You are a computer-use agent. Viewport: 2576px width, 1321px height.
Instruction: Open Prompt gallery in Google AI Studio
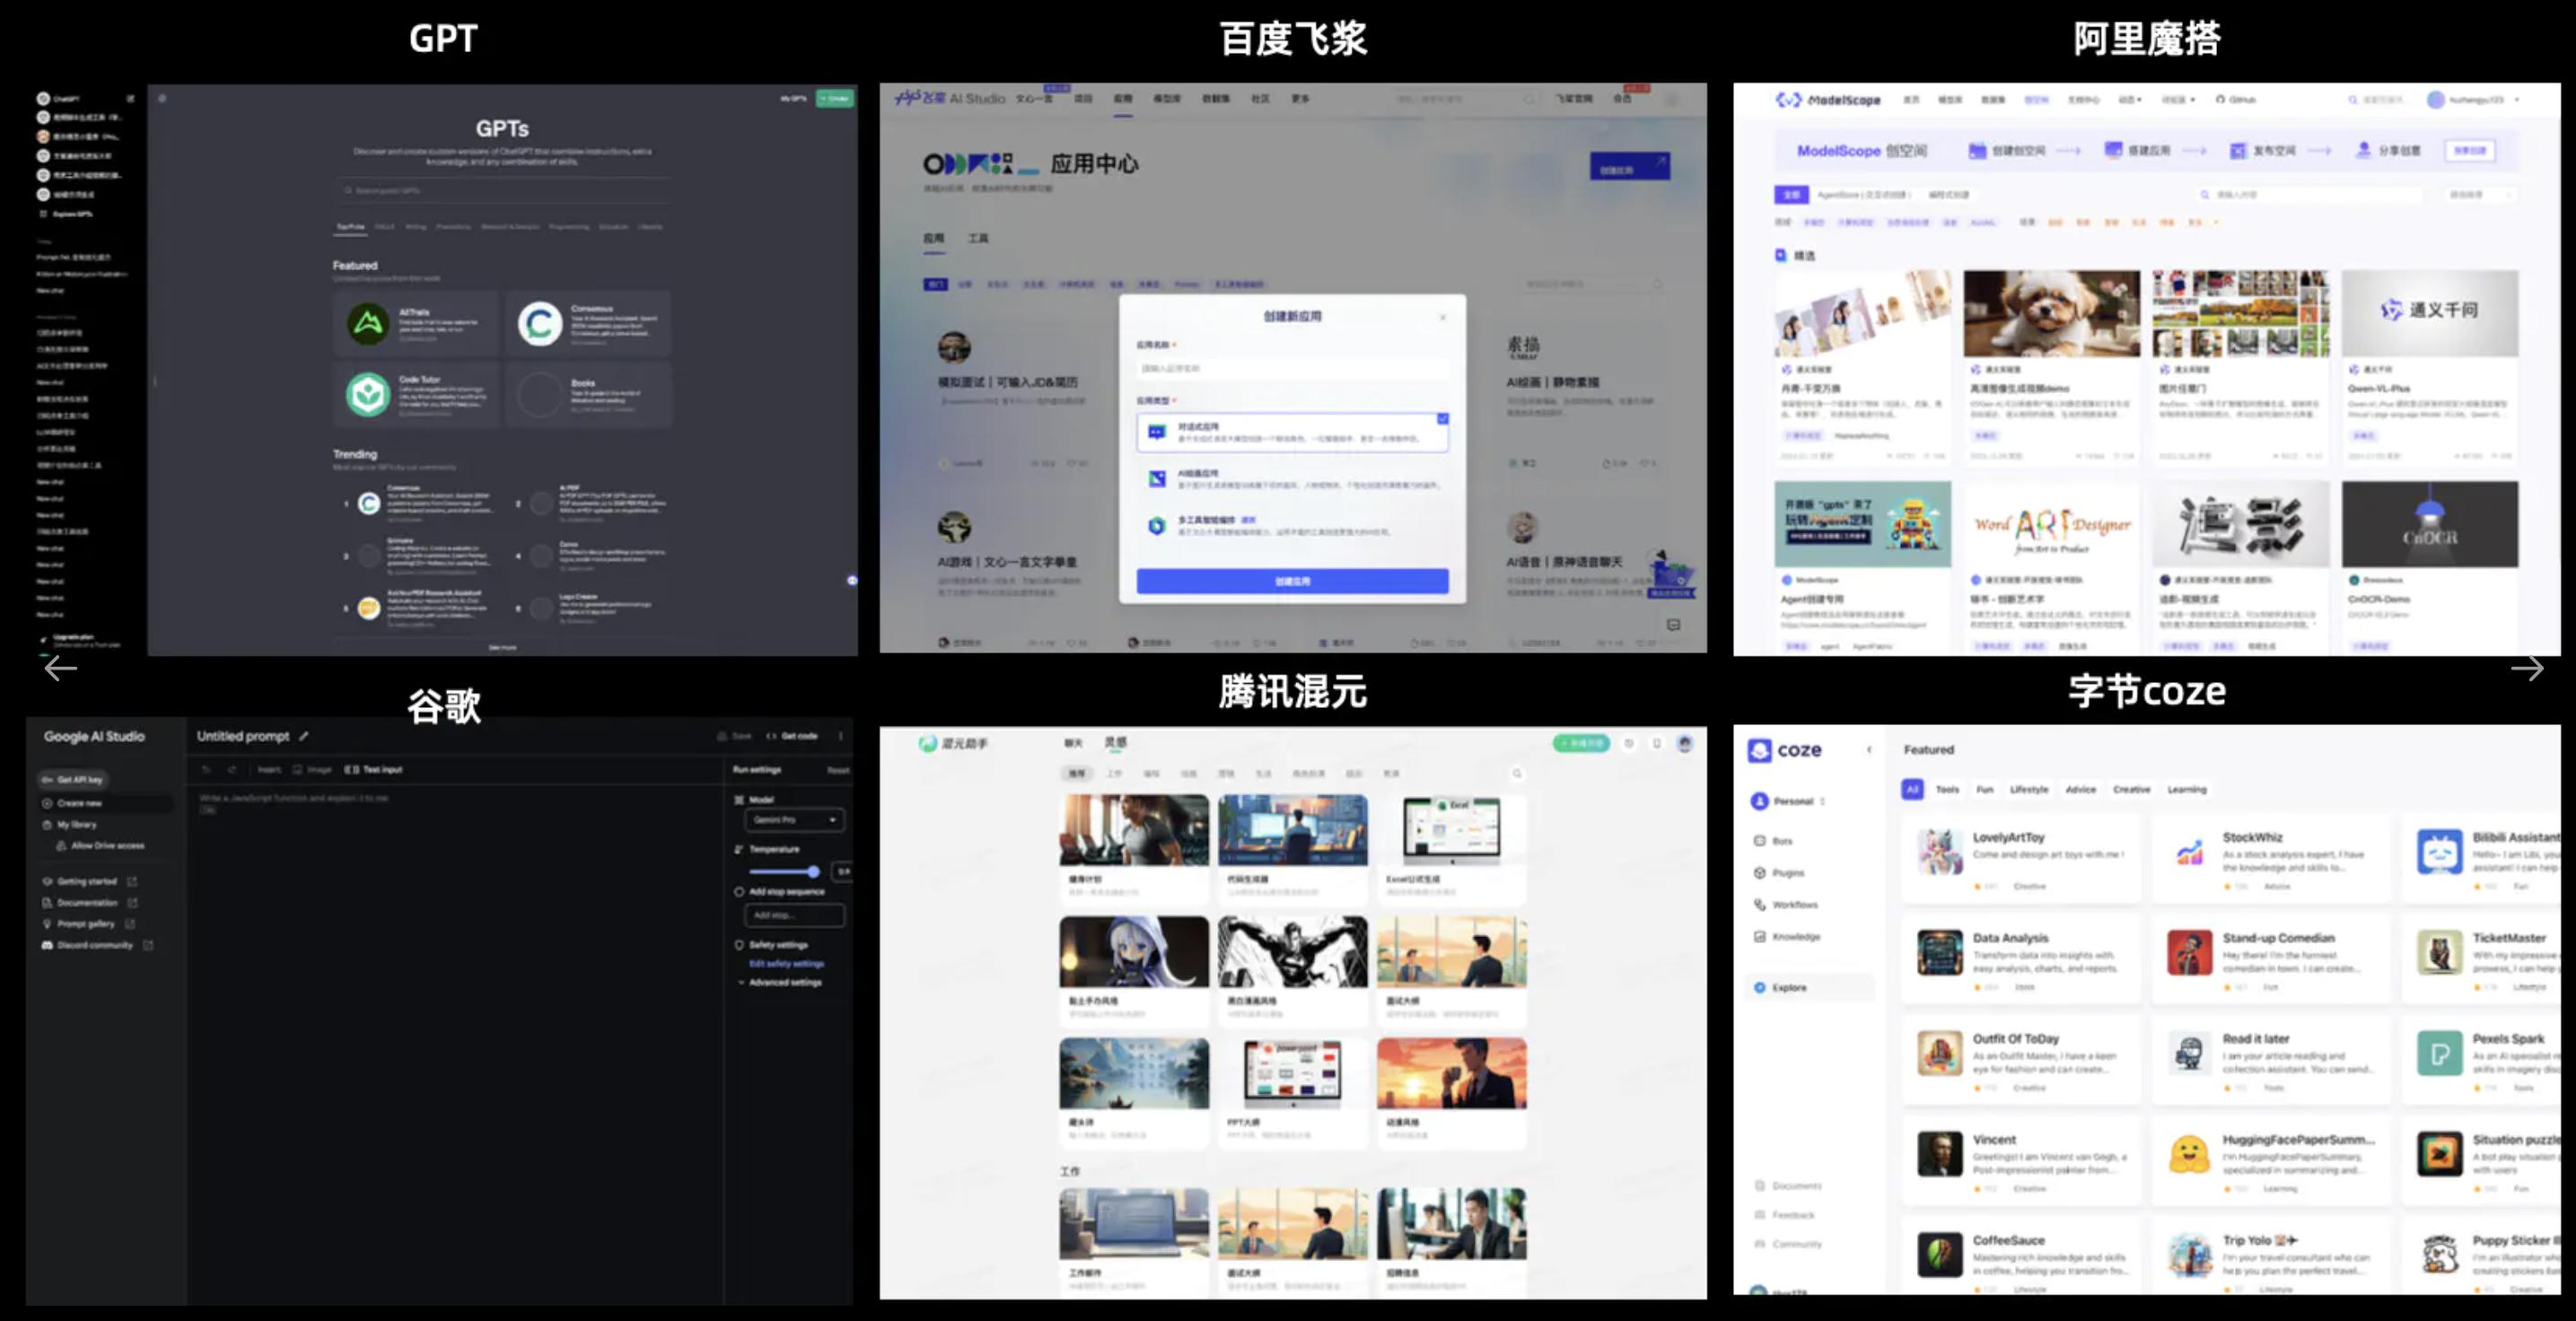coord(85,924)
